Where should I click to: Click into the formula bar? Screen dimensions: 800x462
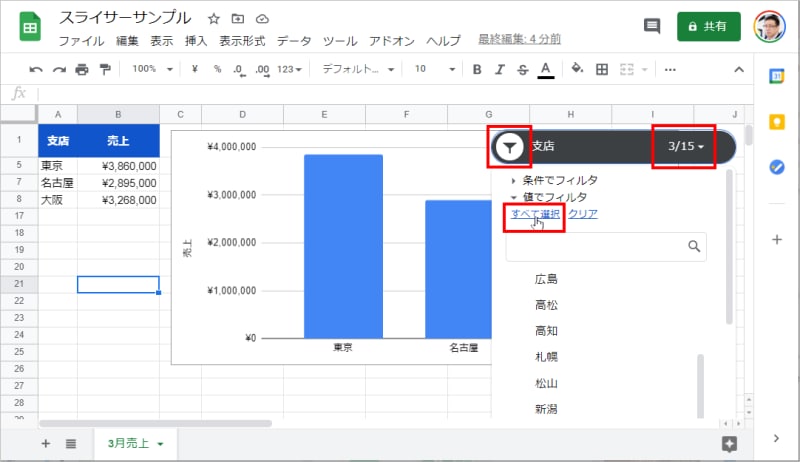coord(393,93)
